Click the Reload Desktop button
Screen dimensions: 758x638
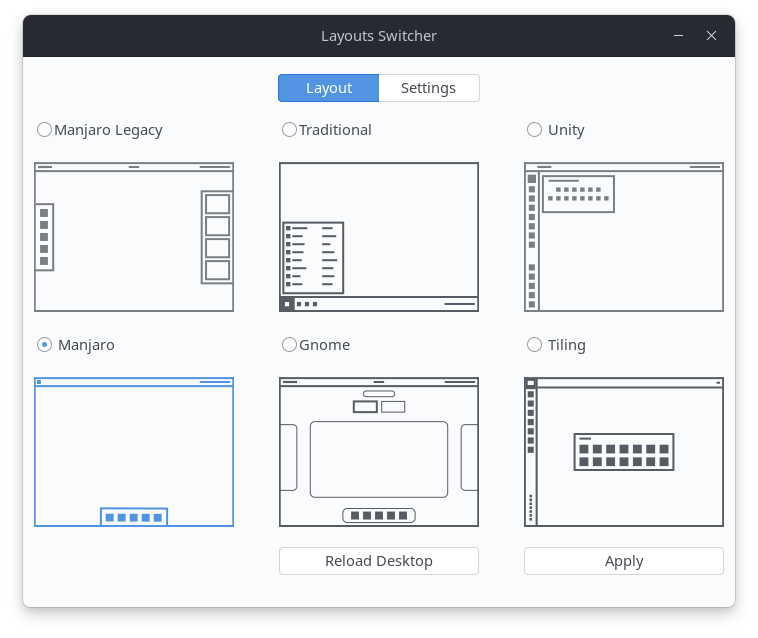point(379,561)
